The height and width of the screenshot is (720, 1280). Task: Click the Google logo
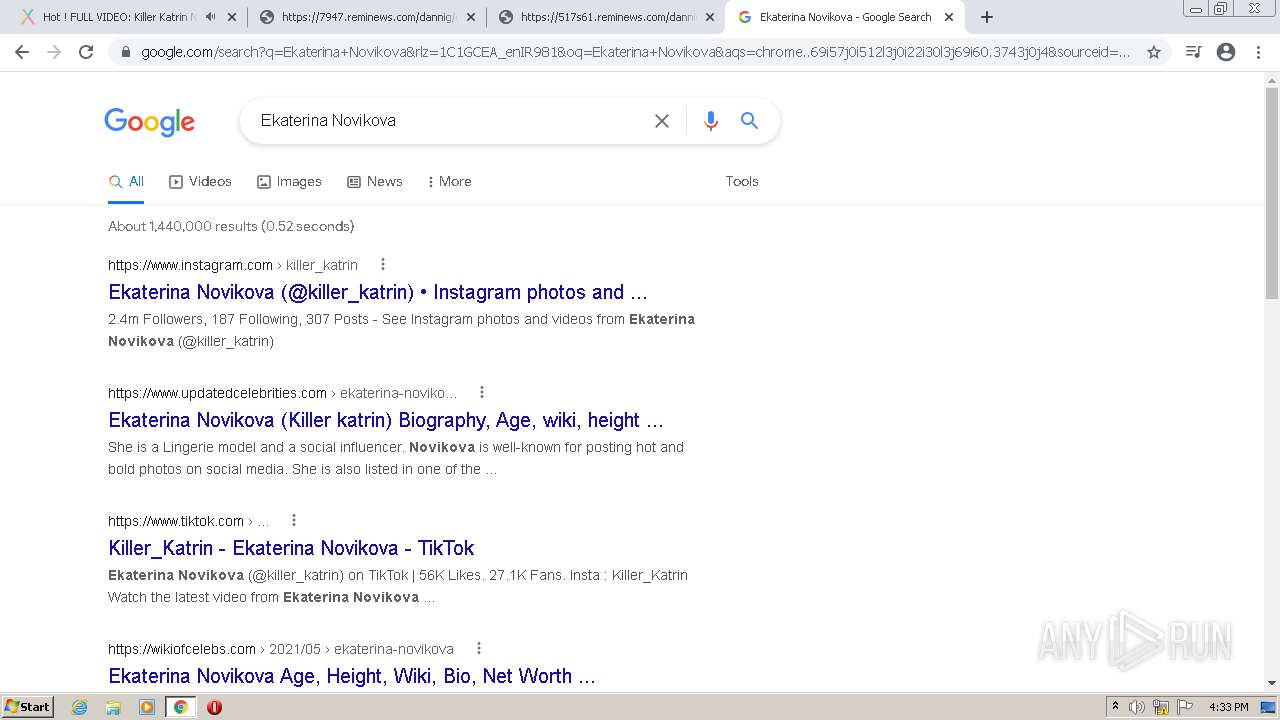point(149,122)
